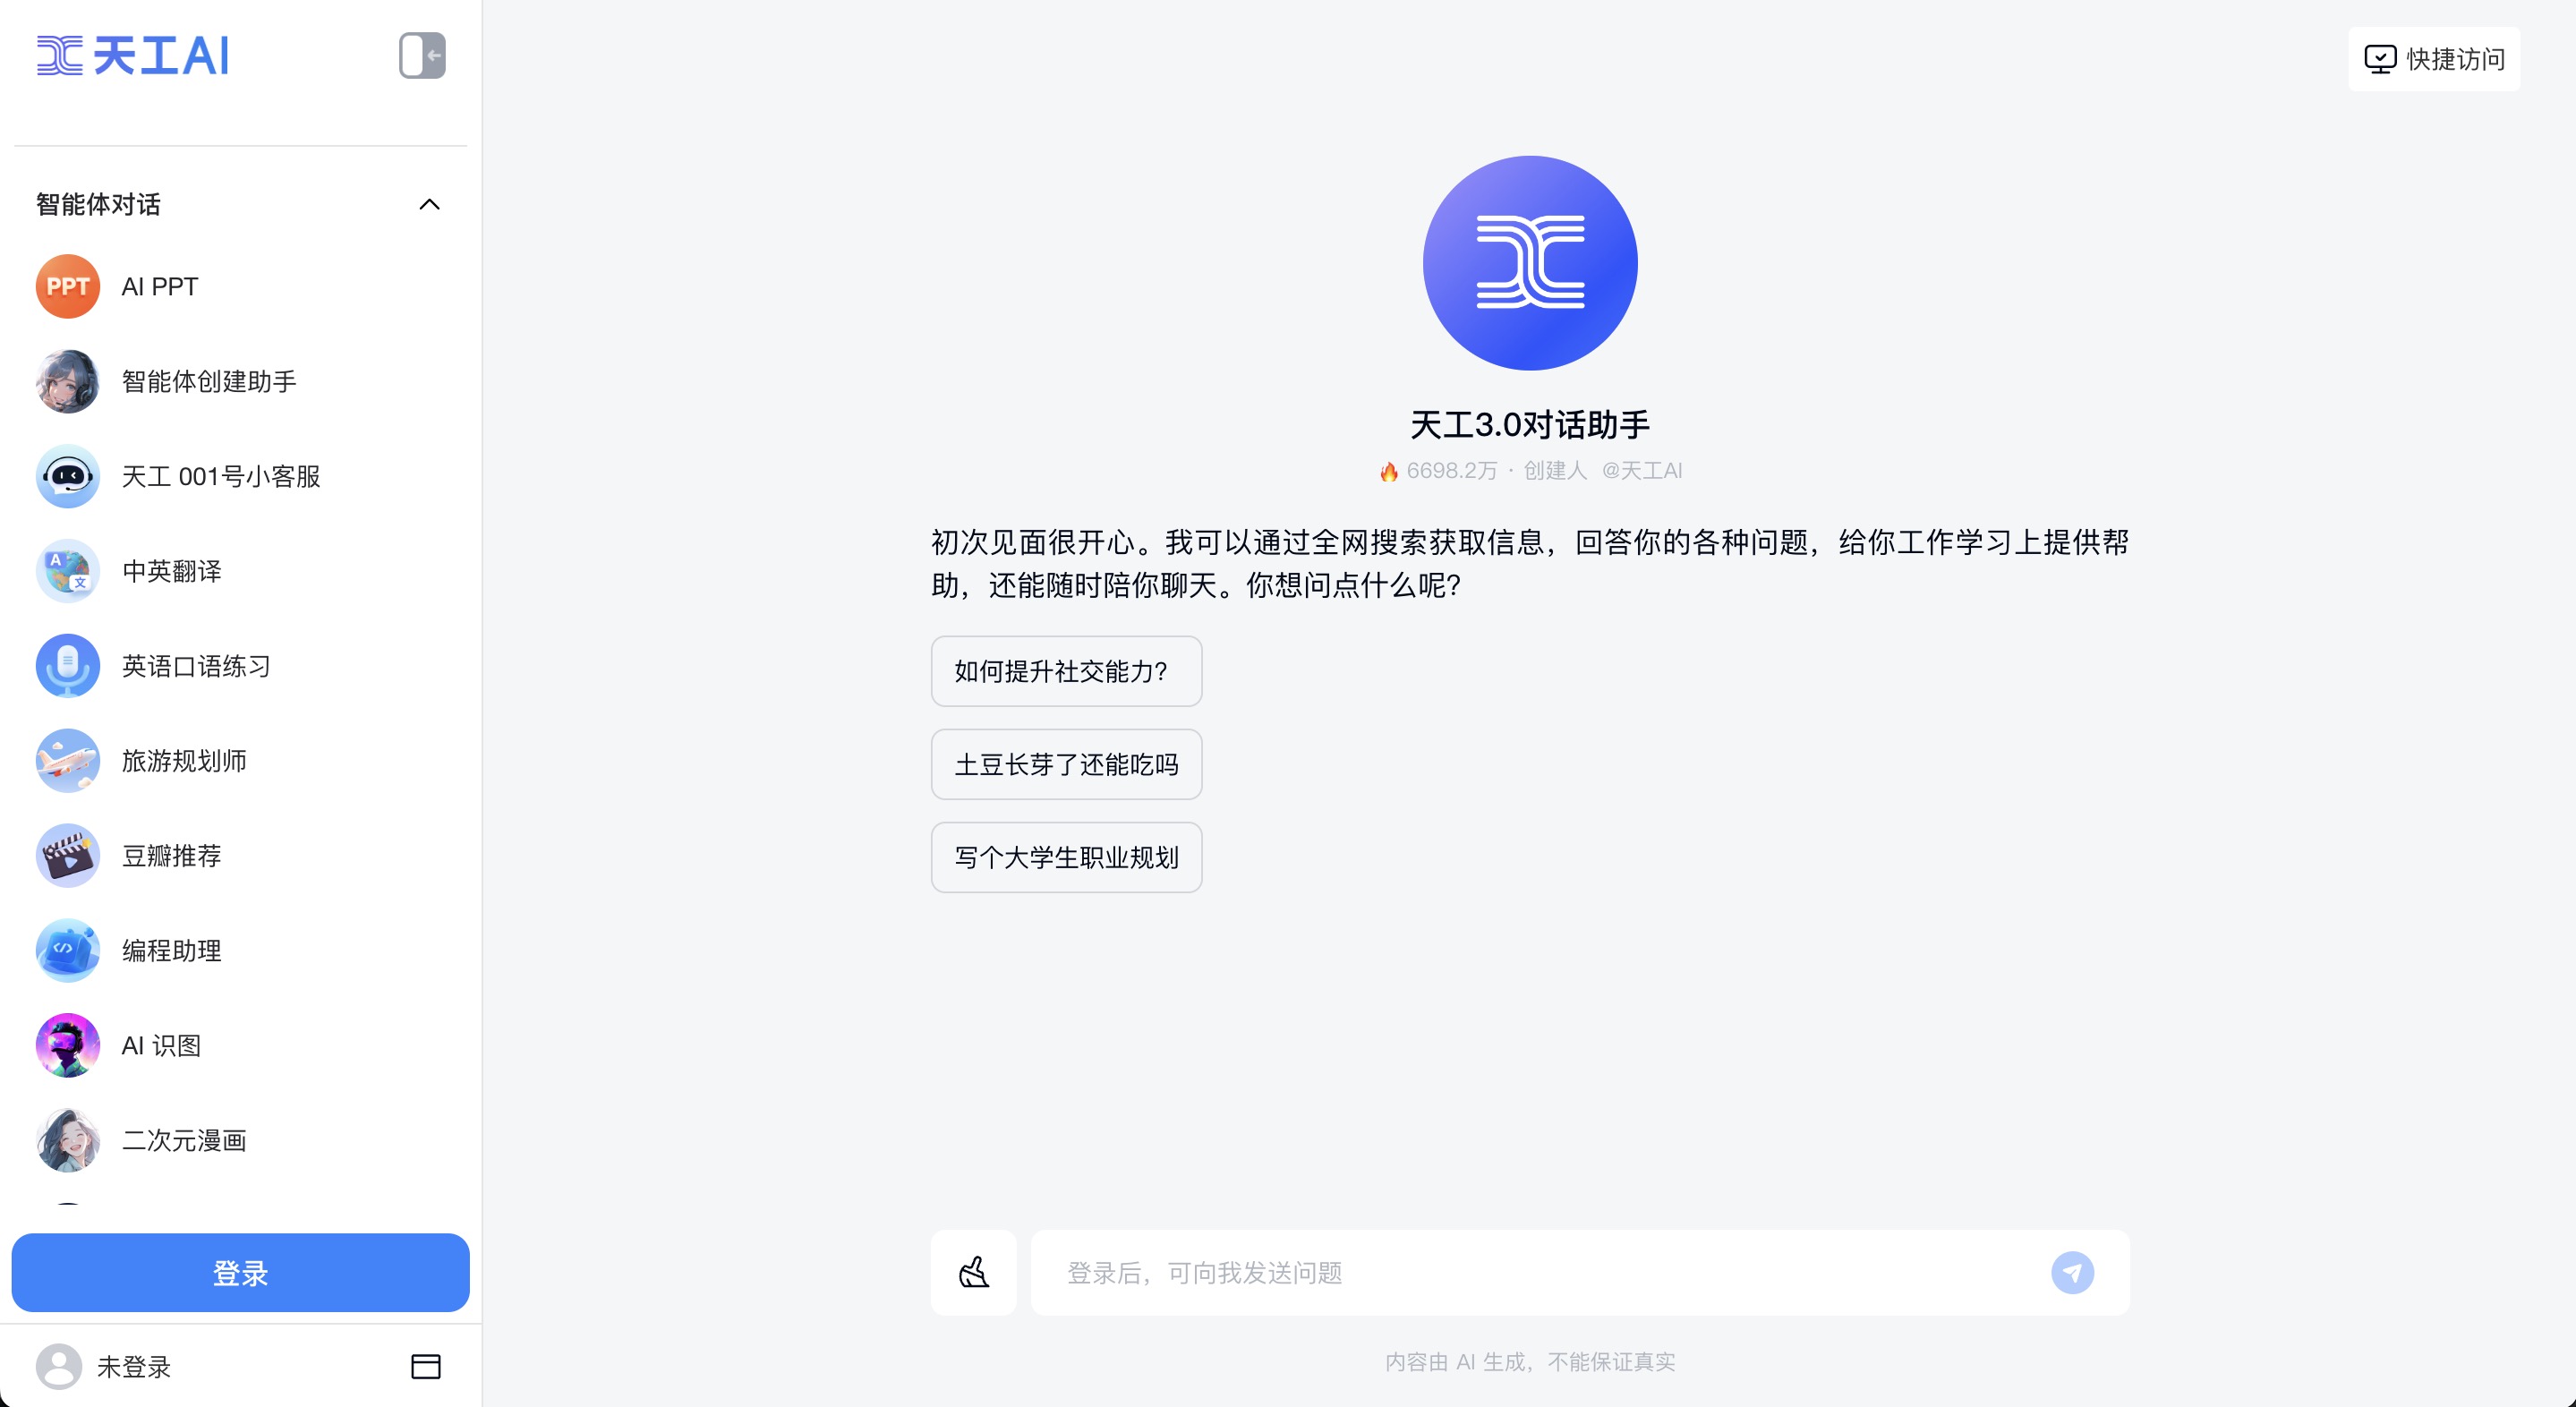The image size is (2576, 1407).
Task: Choose the 中英翻译 translation icon
Action: click(68, 571)
